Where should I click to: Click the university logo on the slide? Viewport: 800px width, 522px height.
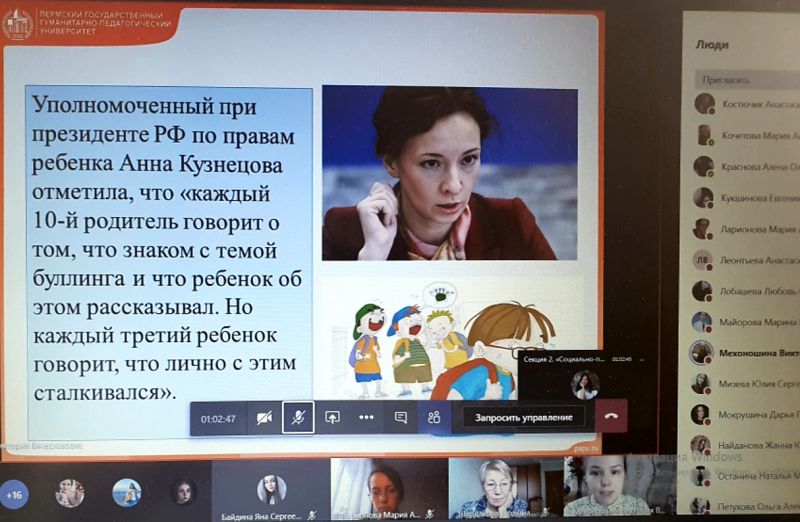point(17,24)
